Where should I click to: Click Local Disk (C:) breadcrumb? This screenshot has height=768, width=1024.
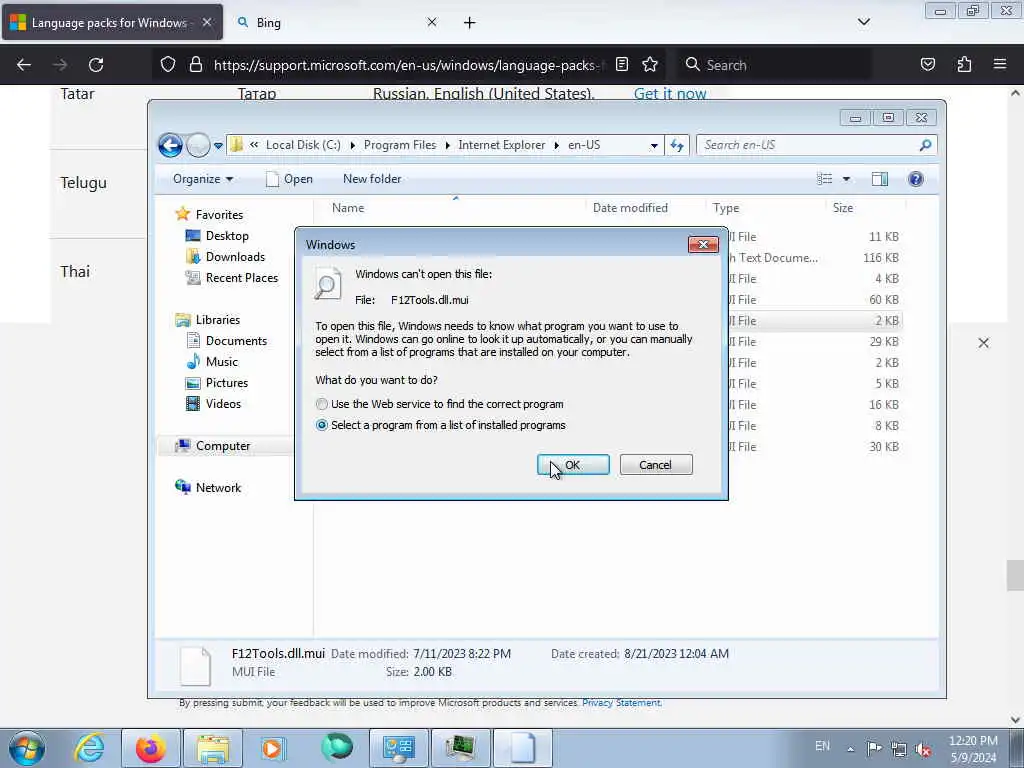tap(303, 145)
